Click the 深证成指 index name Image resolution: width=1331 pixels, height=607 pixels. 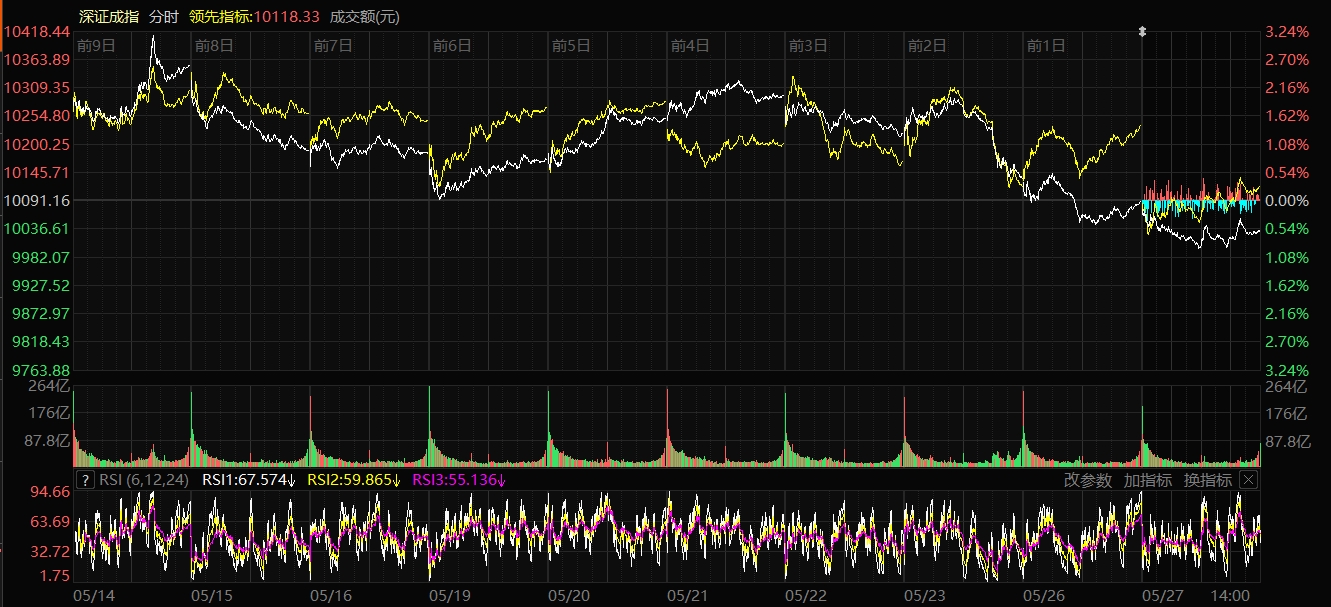[108, 17]
